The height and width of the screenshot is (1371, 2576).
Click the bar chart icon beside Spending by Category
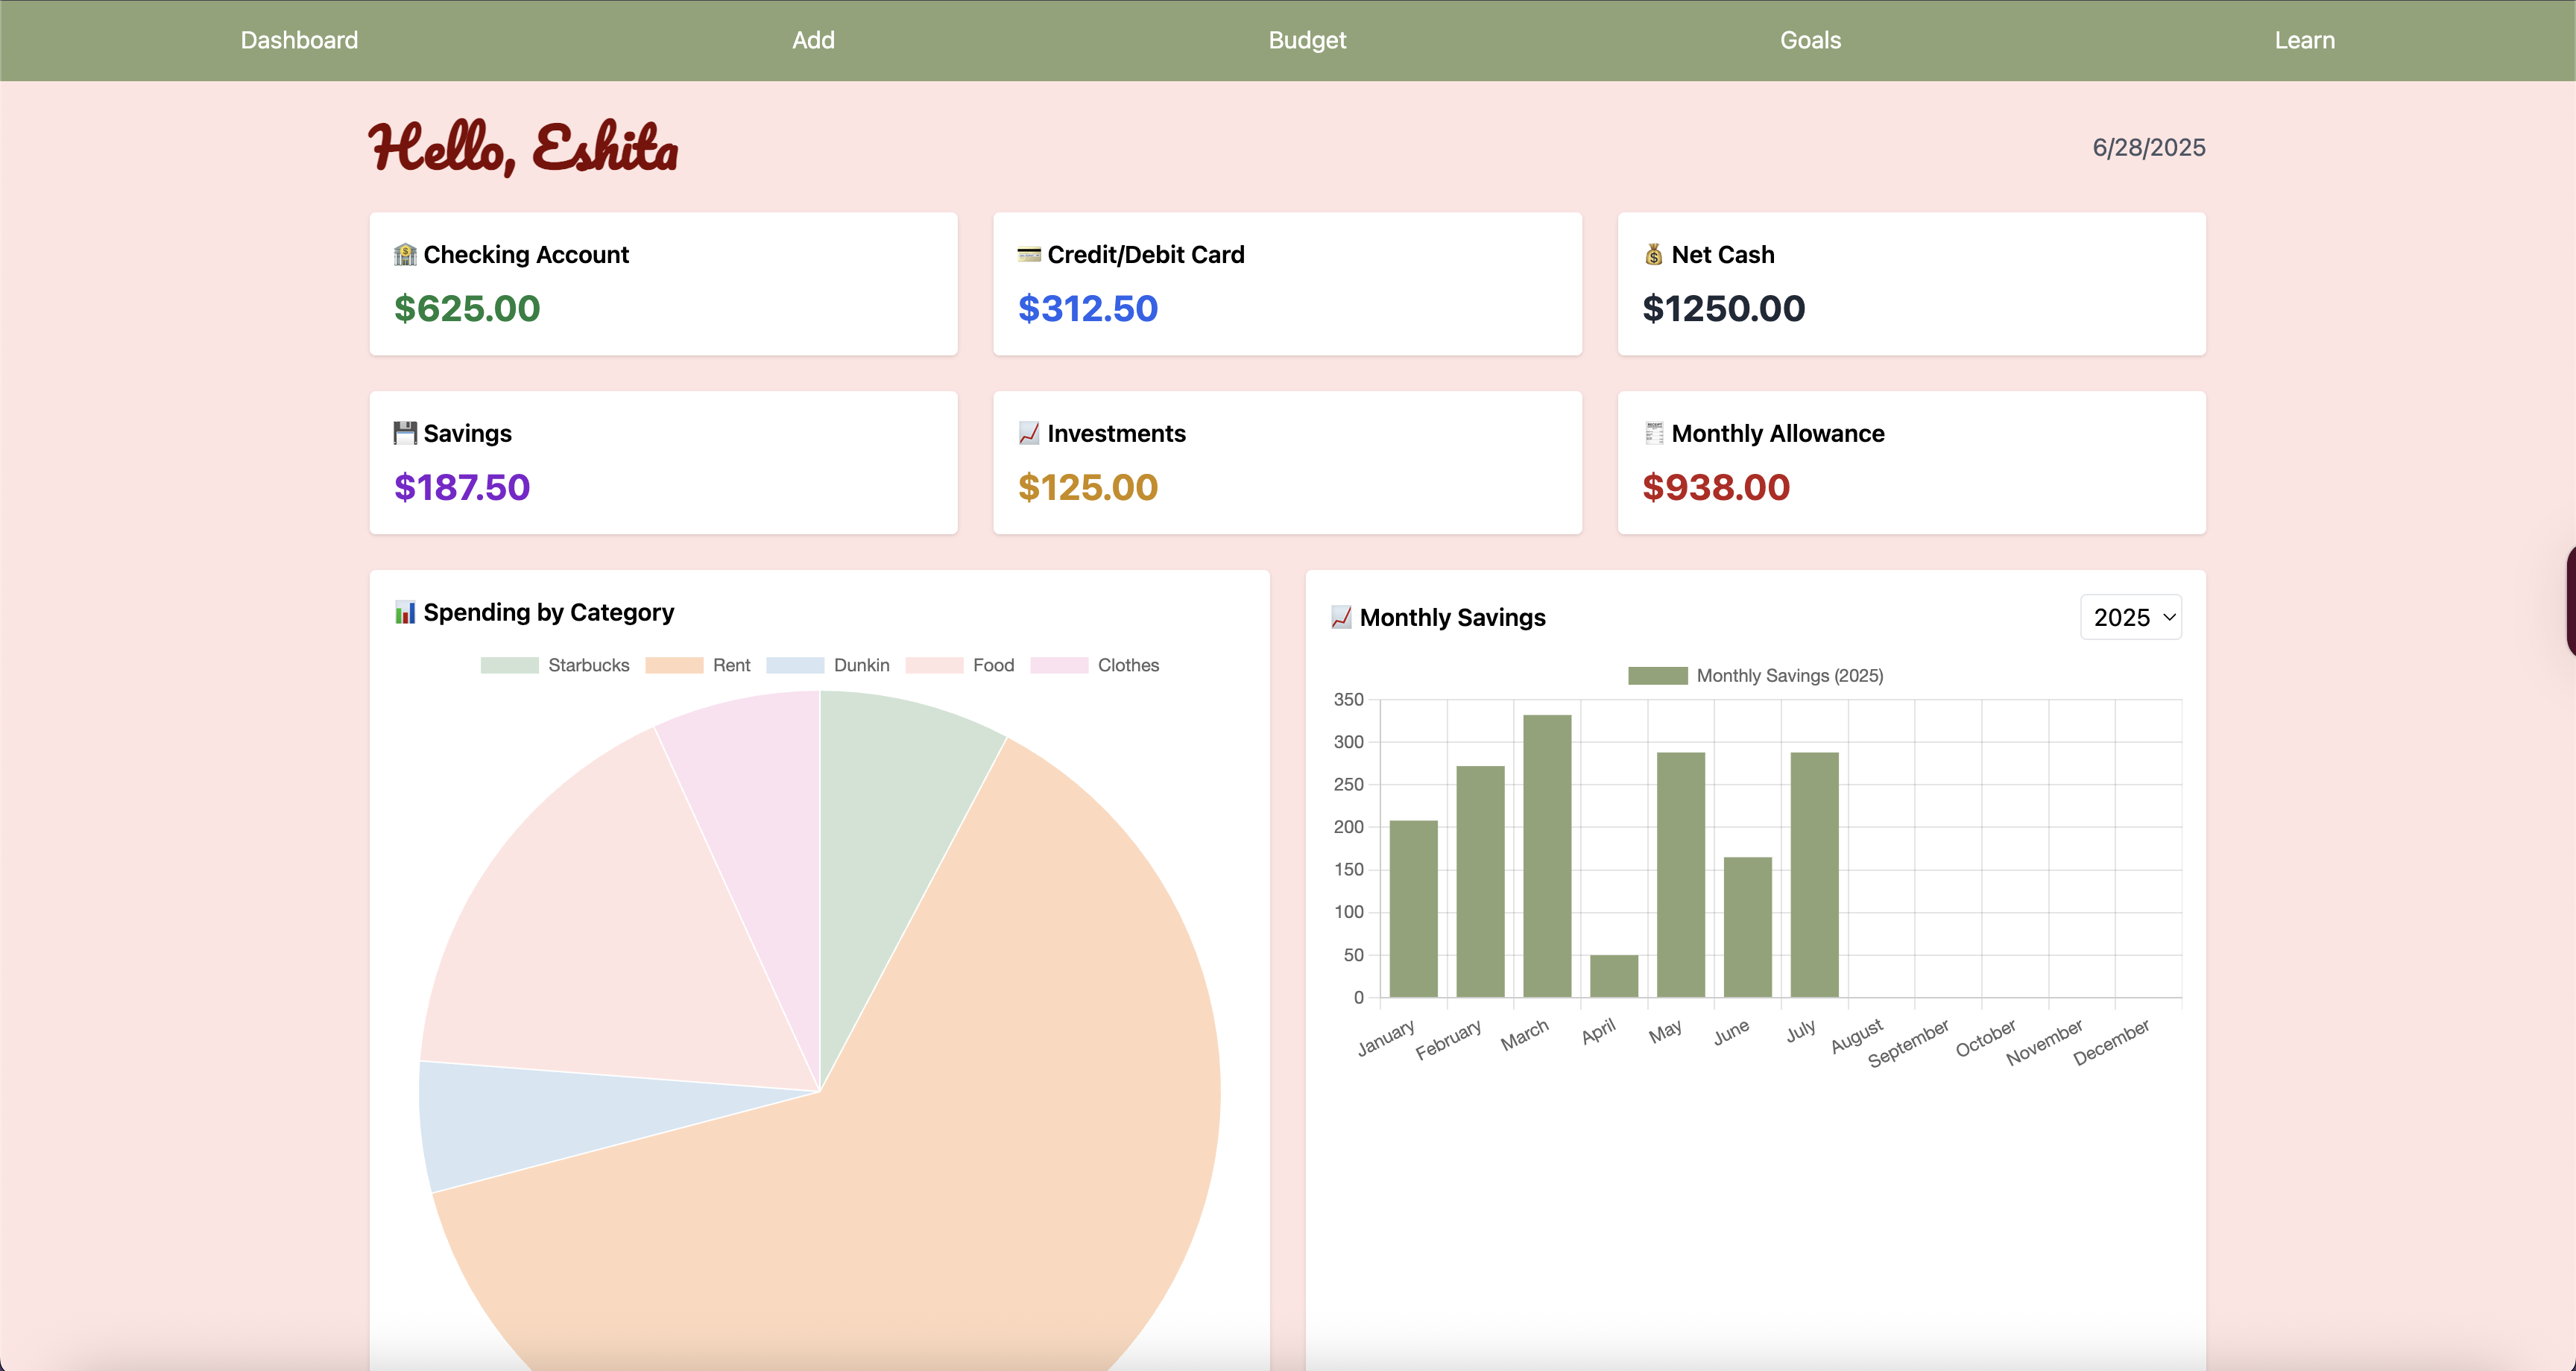point(405,612)
